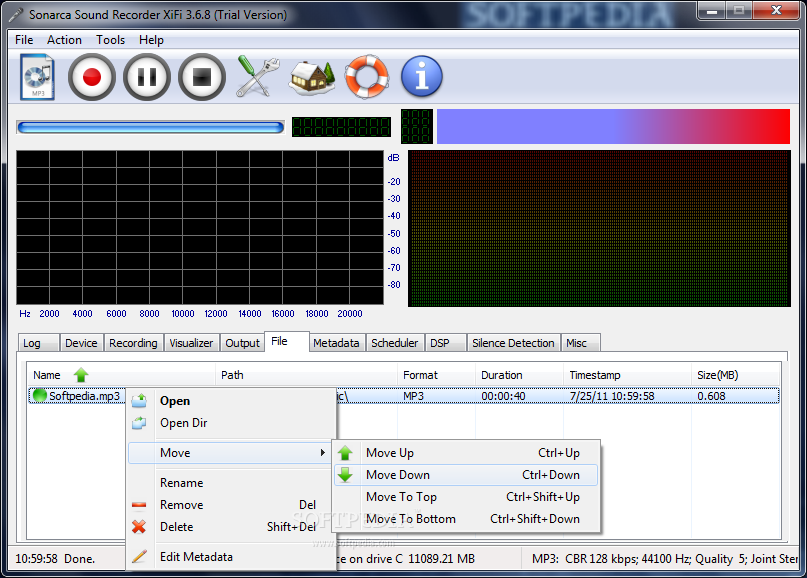Open settings via screwdriver and wrench icon
The height and width of the screenshot is (578, 807).
257,77
